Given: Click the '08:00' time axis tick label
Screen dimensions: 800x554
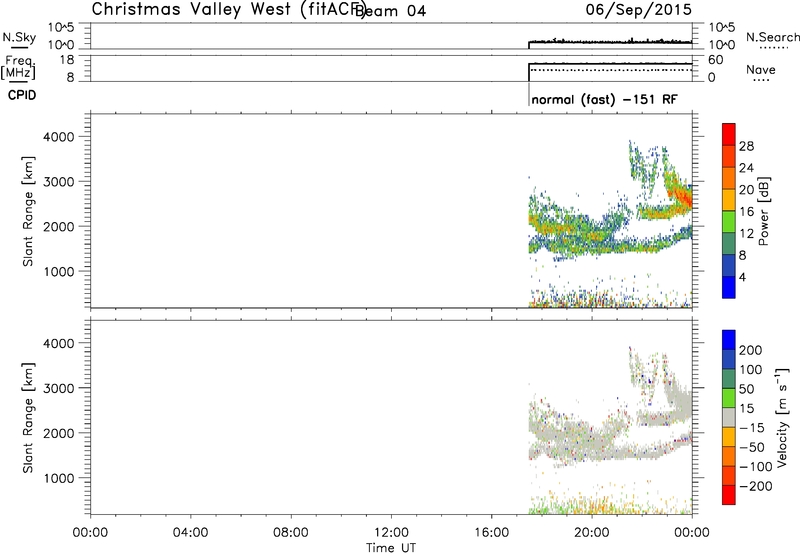Looking at the screenshot, I should 291,533.
